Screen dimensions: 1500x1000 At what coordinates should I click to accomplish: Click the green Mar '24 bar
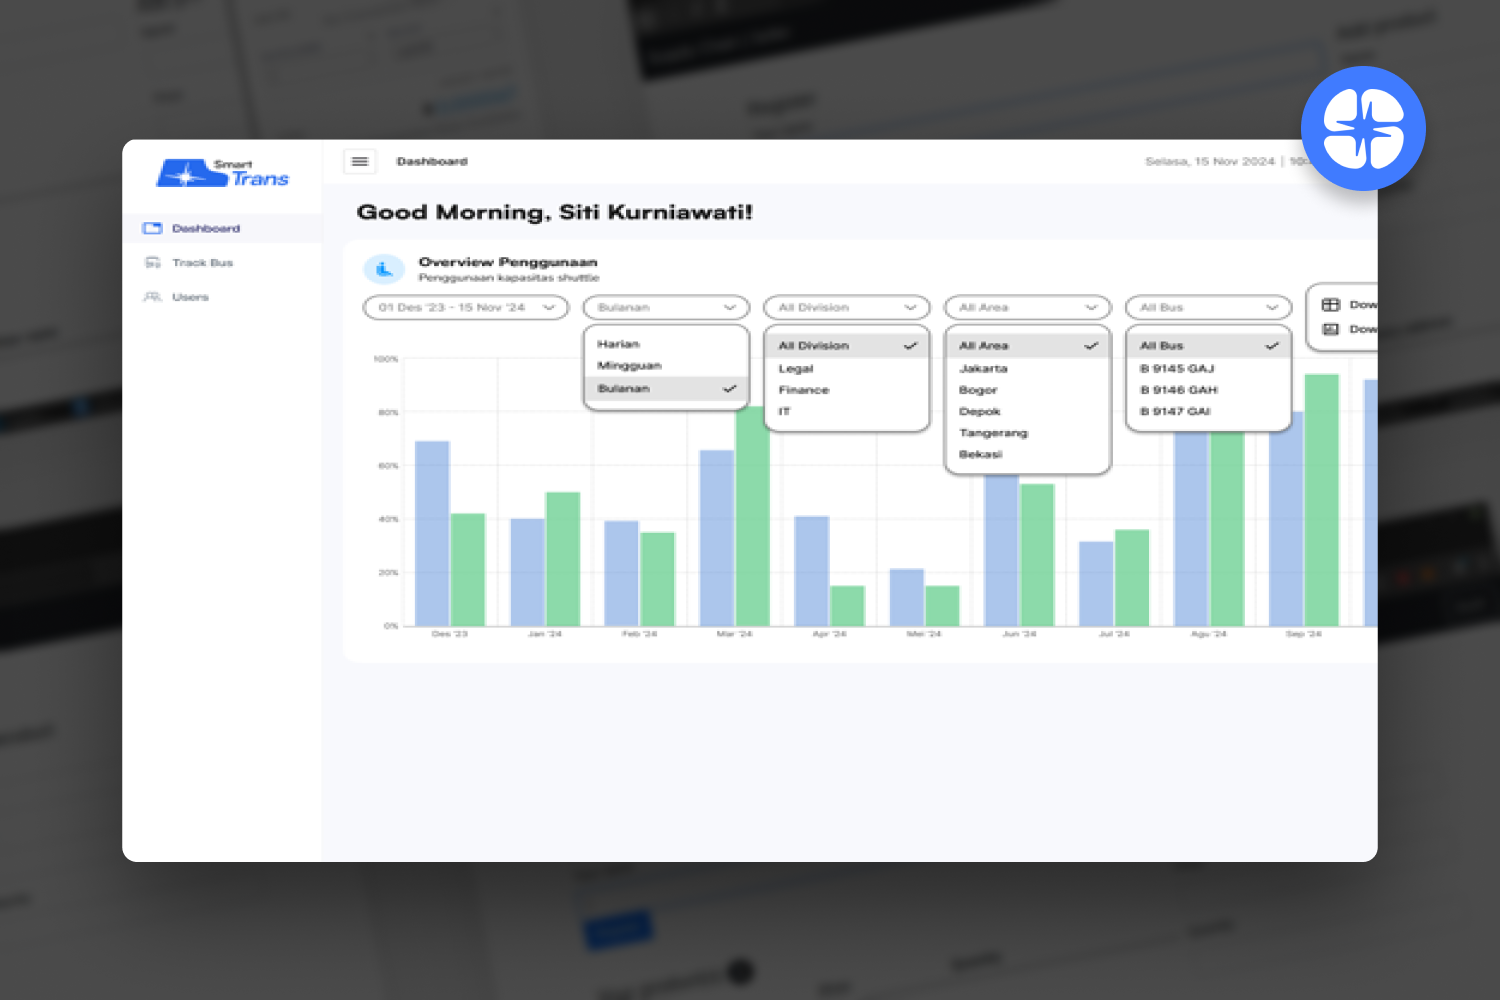pyautogui.click(x=752, y=520)
